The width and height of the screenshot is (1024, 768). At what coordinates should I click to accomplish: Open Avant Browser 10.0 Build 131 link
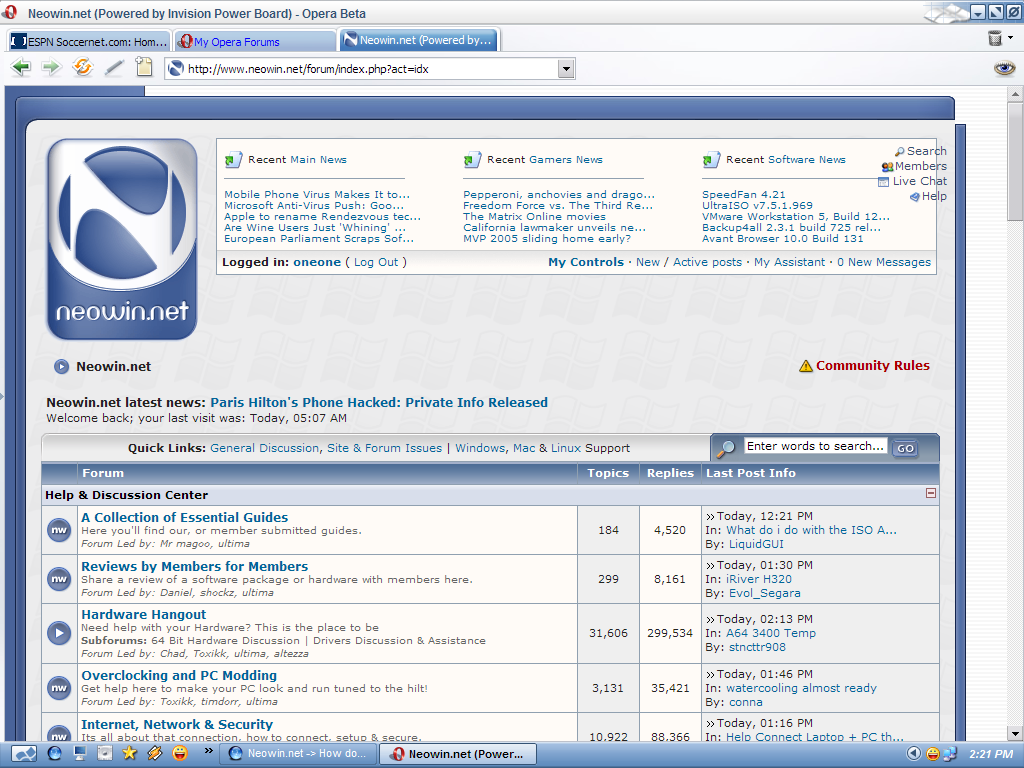coord(782,239)
